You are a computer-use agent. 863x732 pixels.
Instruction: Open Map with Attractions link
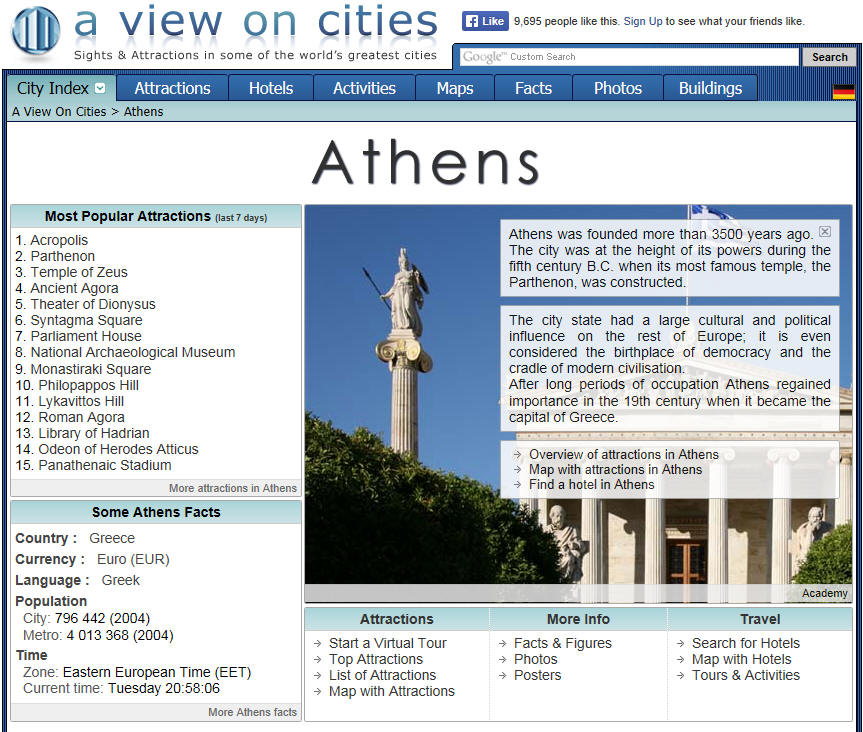(392, 691)
